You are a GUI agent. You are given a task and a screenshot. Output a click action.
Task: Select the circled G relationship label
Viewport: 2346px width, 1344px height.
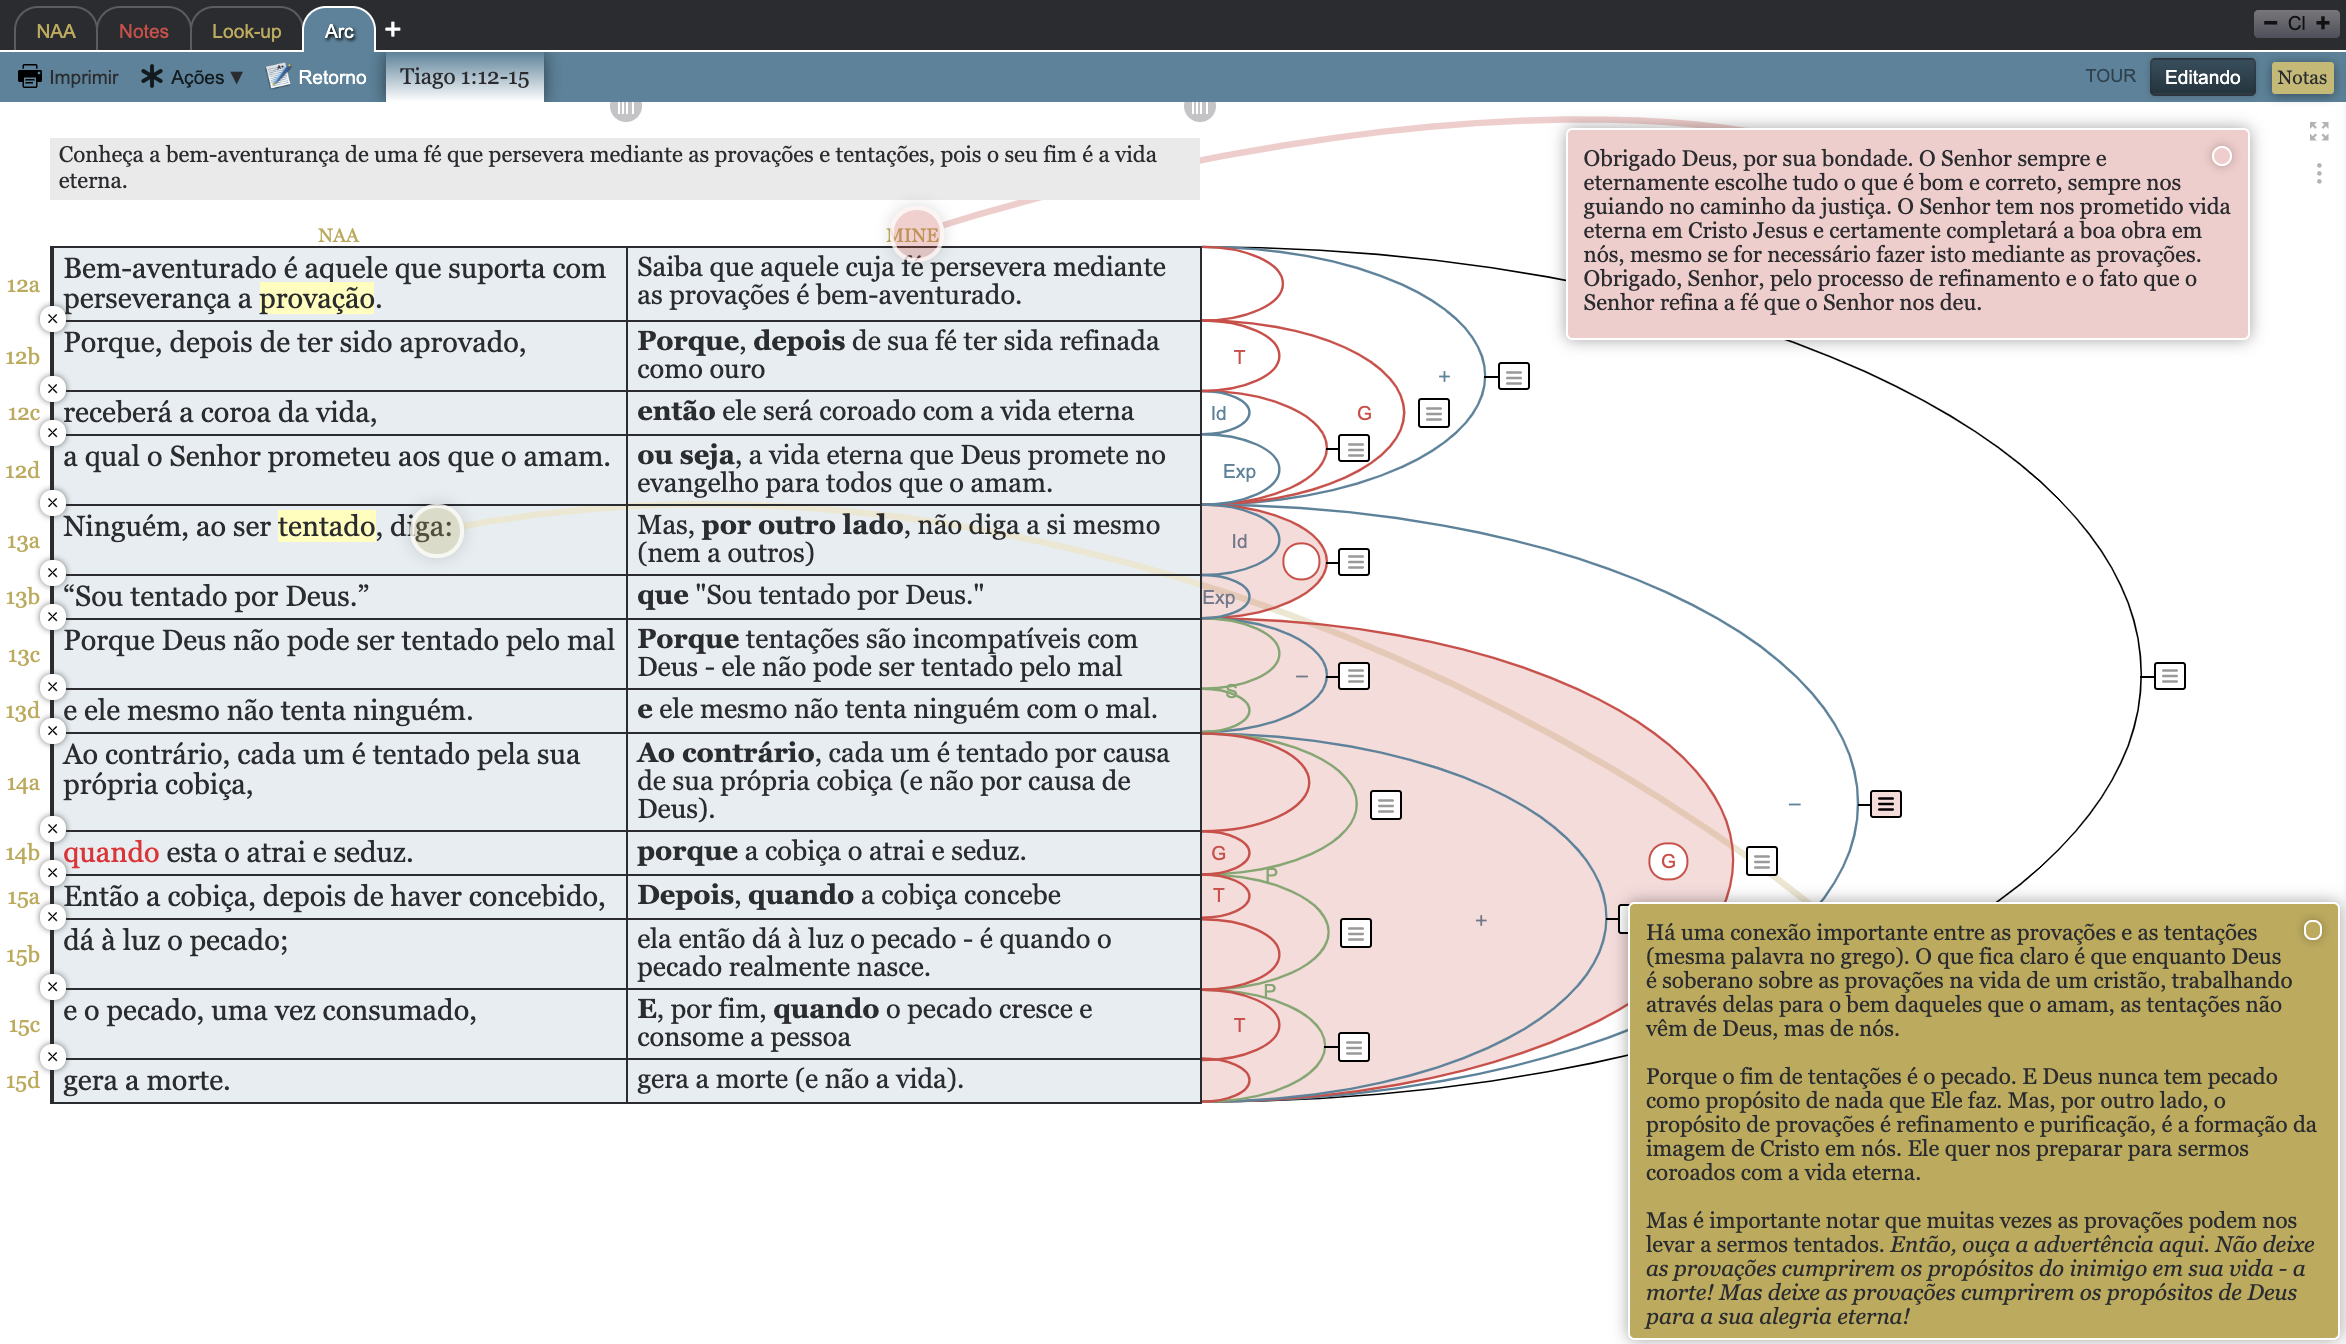[1668, 861]
